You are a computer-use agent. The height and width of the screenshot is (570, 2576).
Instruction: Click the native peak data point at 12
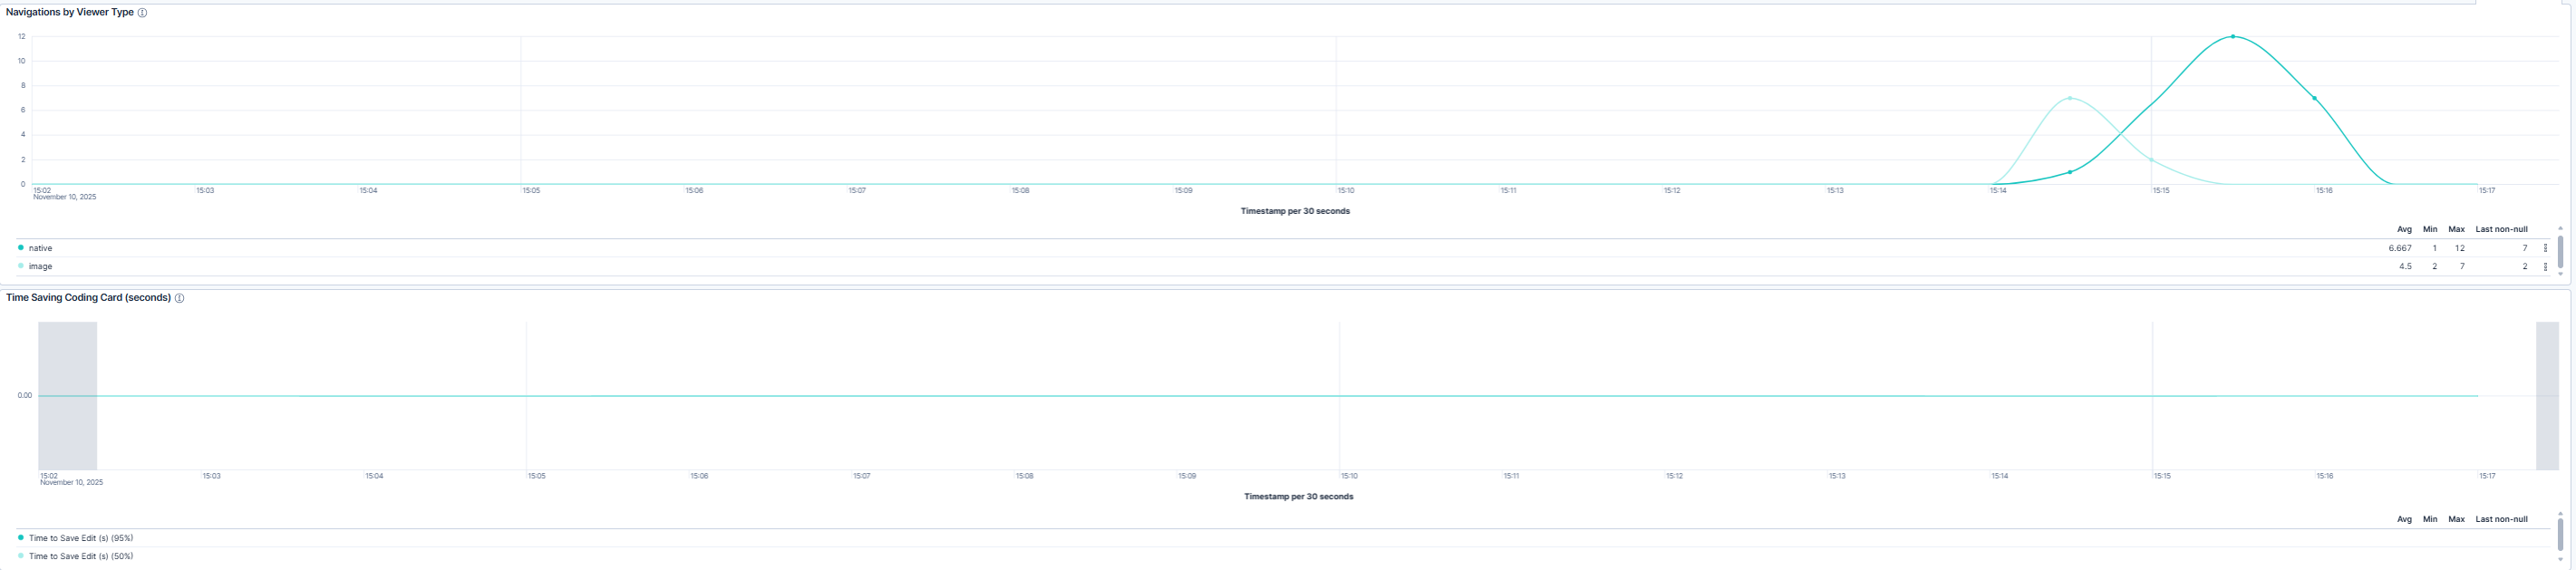pyautogui.click(x=2233, y=37)
